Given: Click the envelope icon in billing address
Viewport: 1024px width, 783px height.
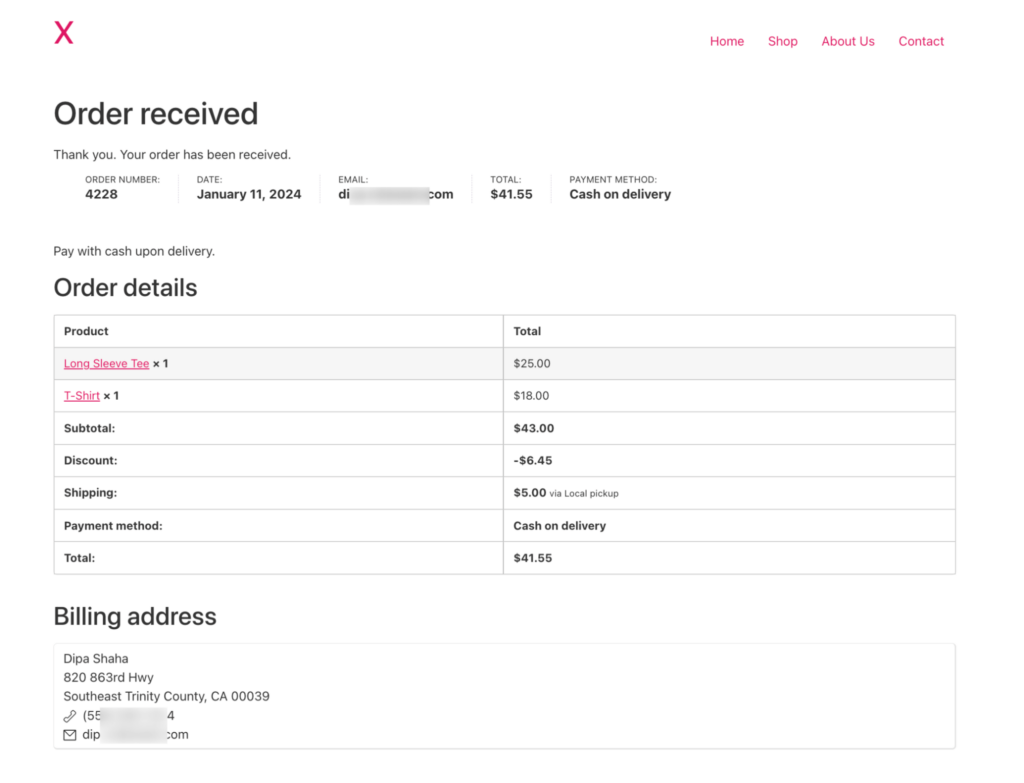Looking at the screenshot, I should (x=70, y=735).
